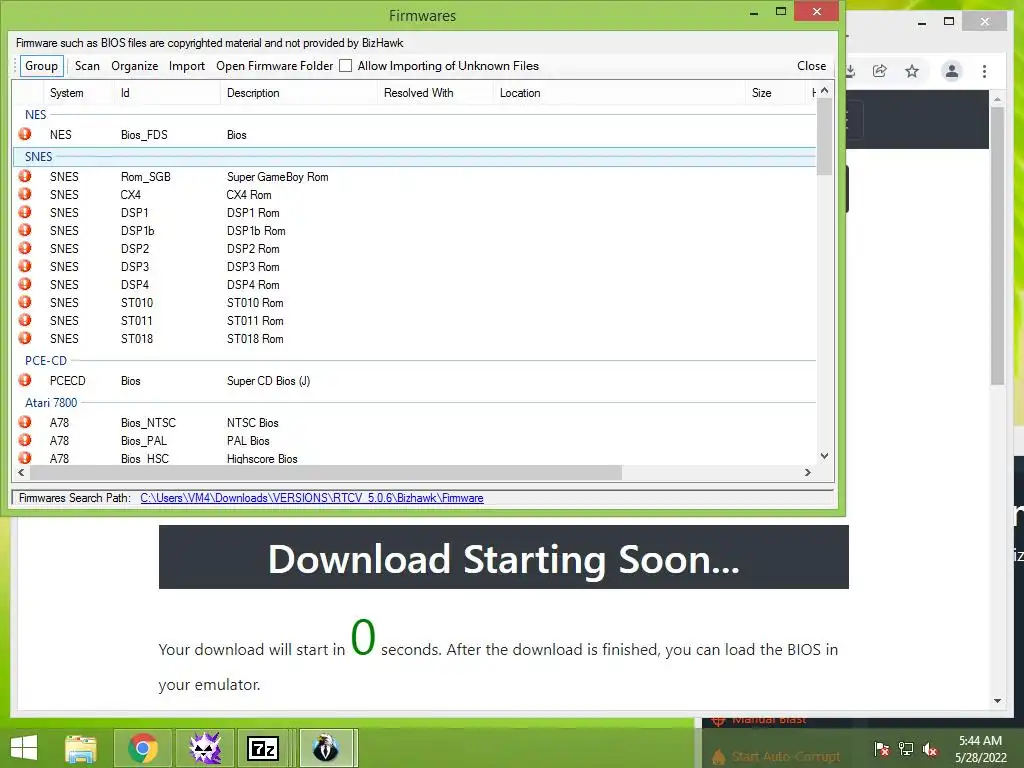
Task: Select the Highscore Bios description text
Action: [x=262, y=458]
